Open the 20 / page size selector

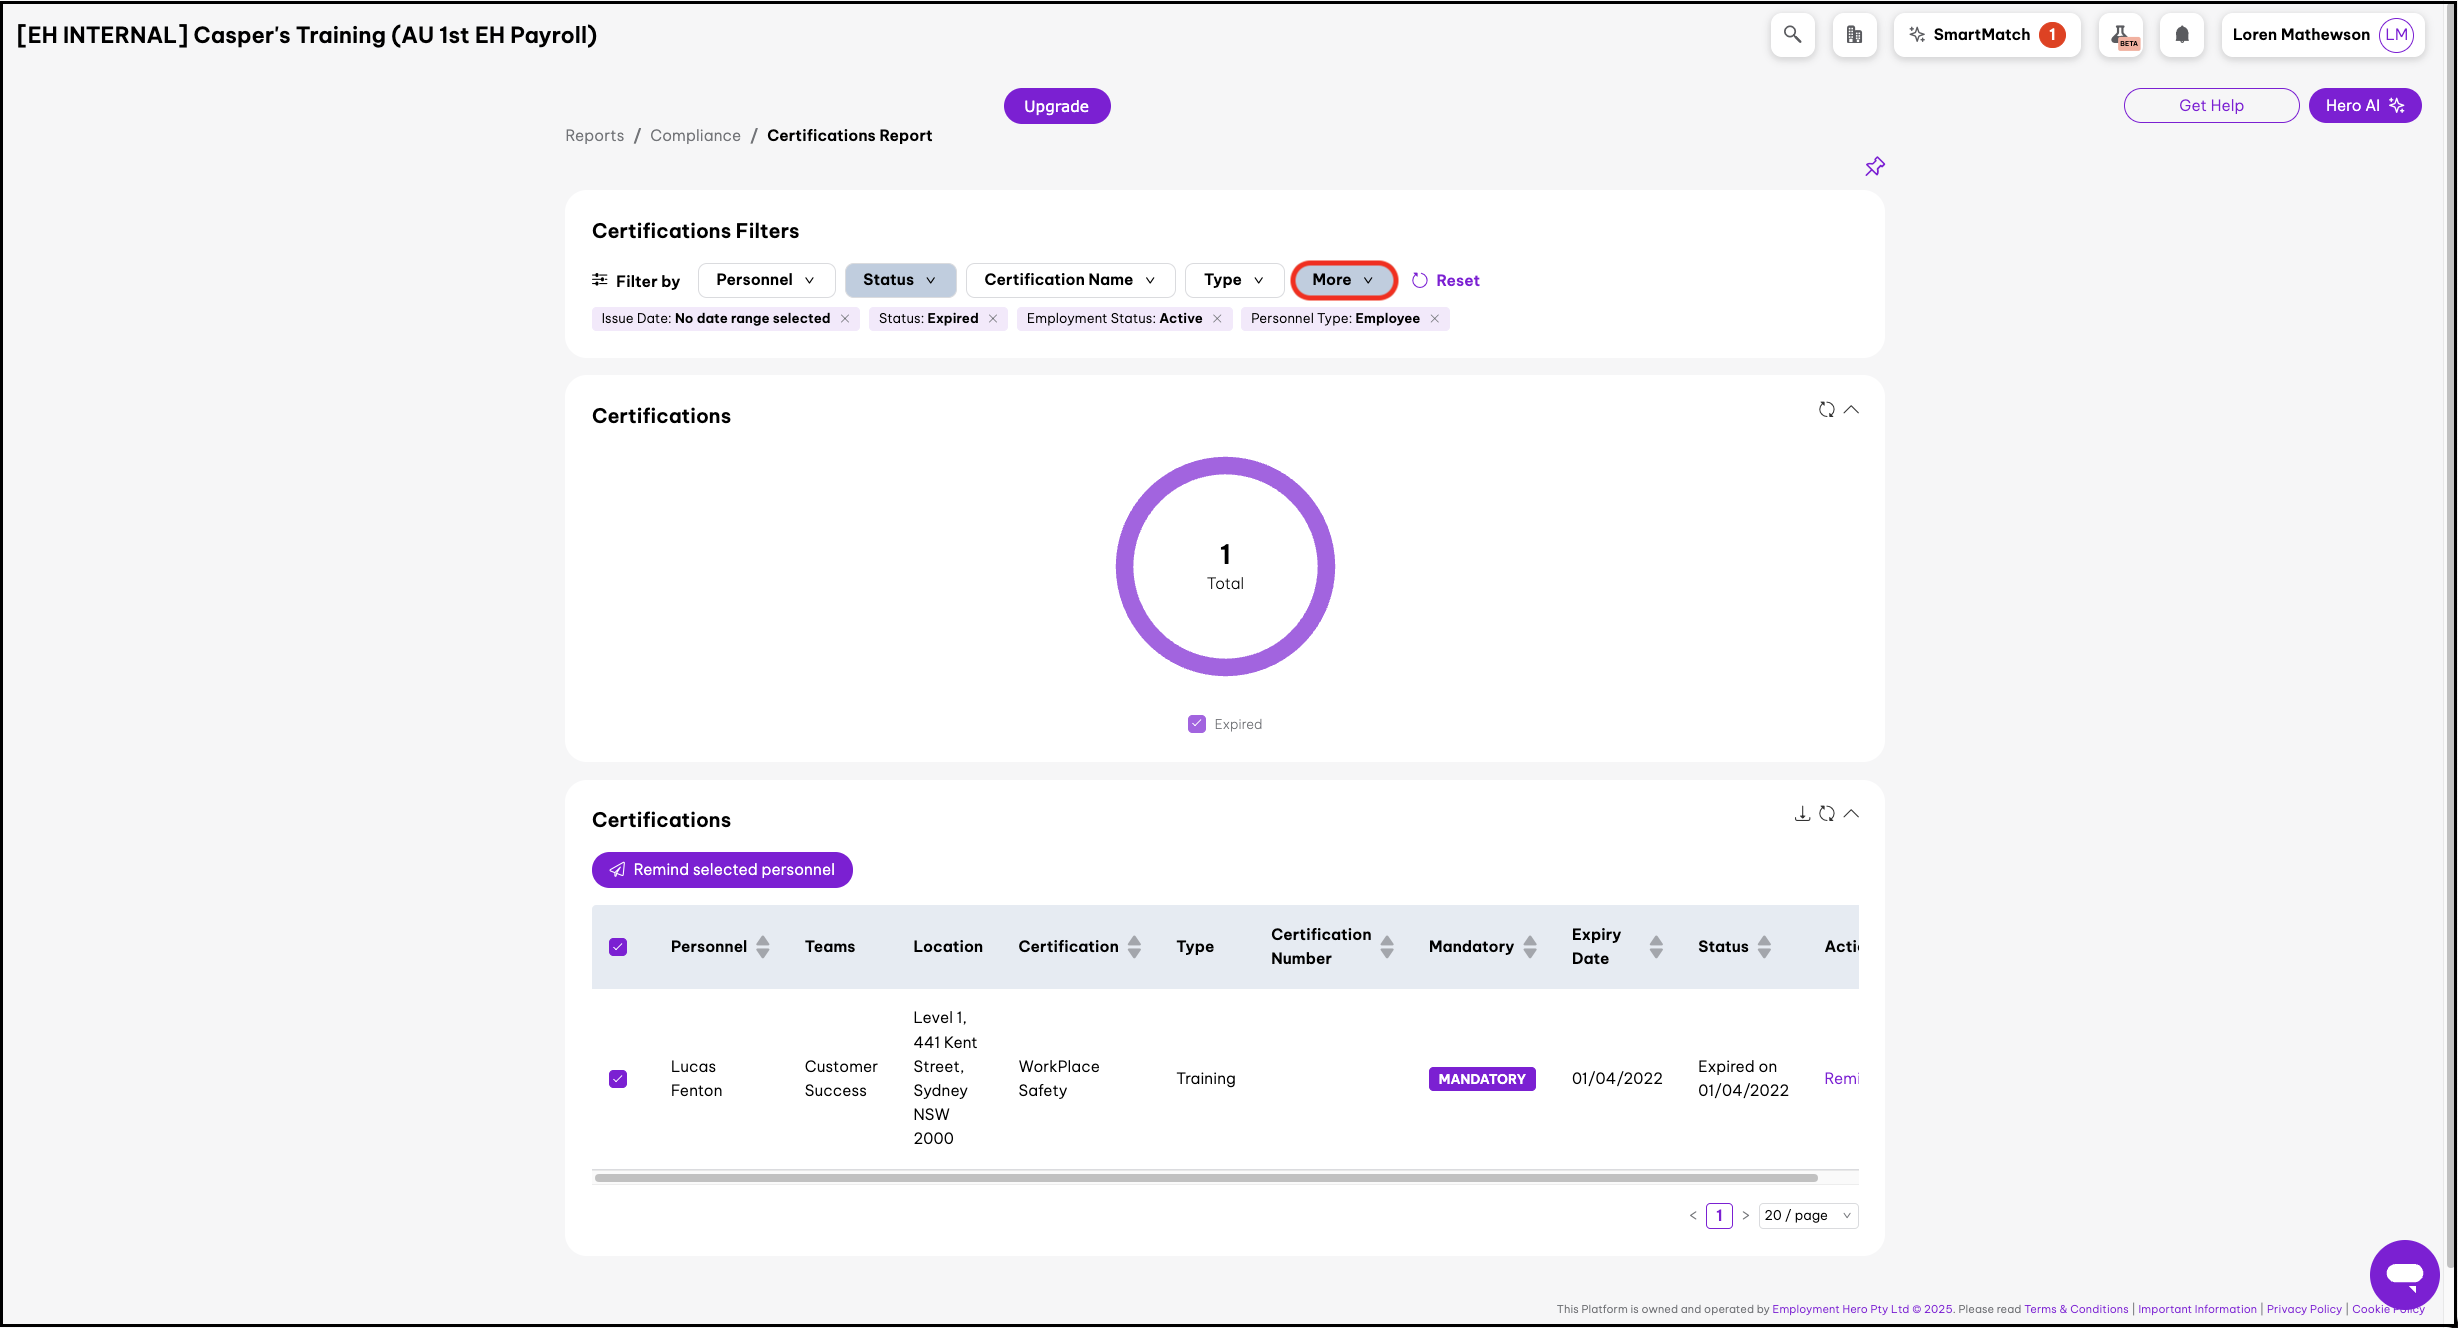[x=1807, y=1216]
